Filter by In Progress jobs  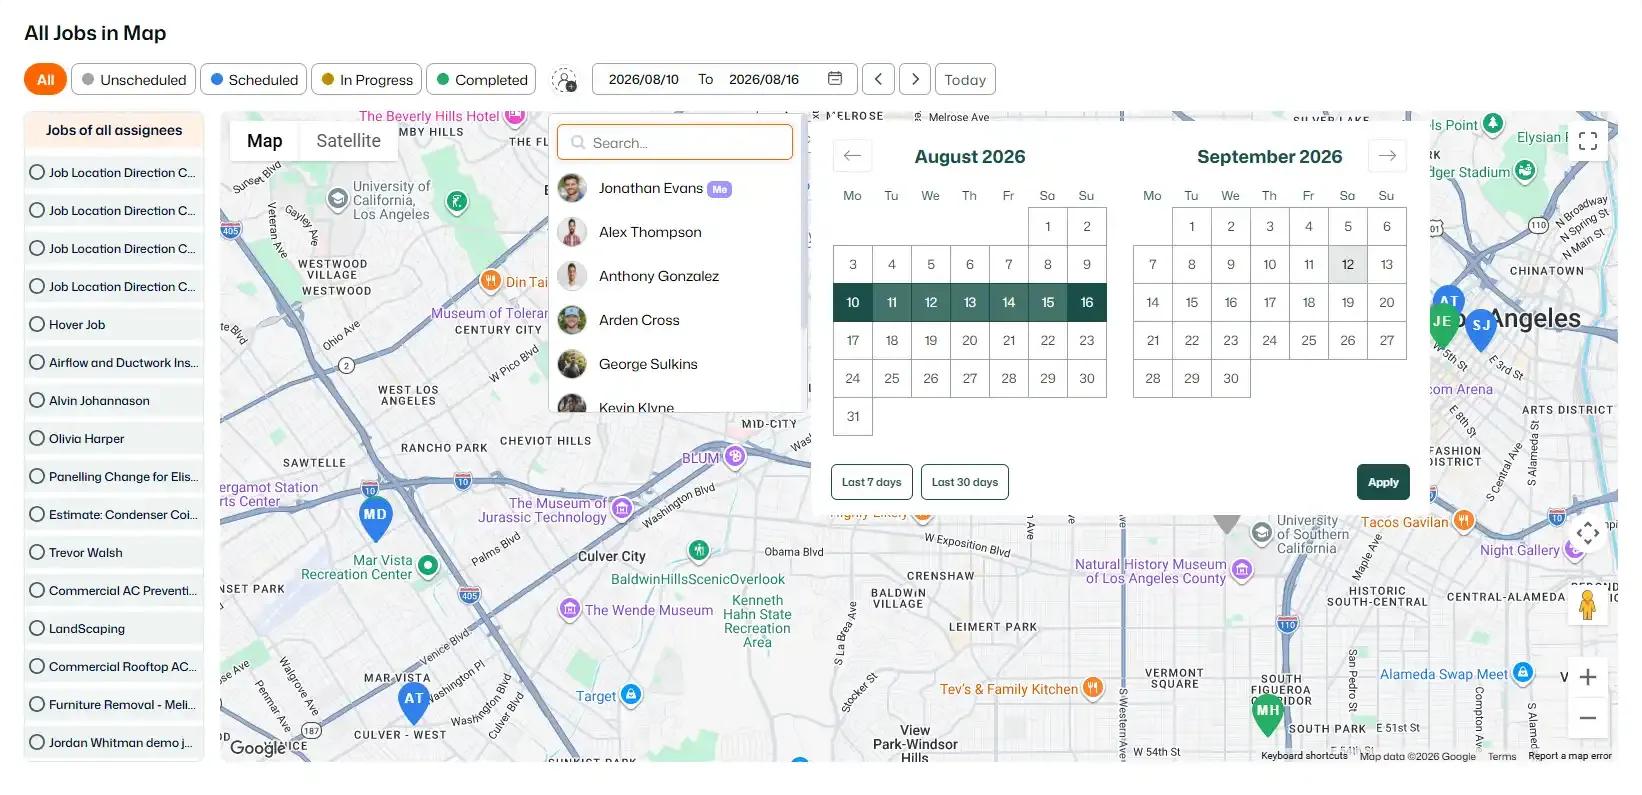[367, 79]
